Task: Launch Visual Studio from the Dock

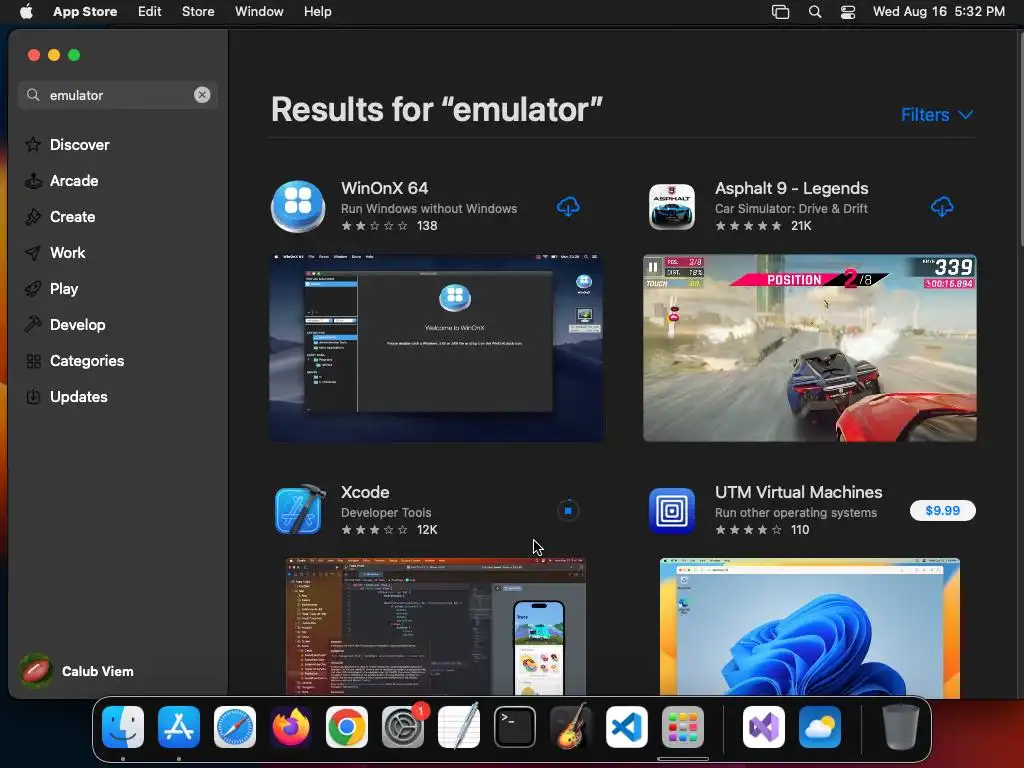Action: pyautogui.click(x=763, y=727)
